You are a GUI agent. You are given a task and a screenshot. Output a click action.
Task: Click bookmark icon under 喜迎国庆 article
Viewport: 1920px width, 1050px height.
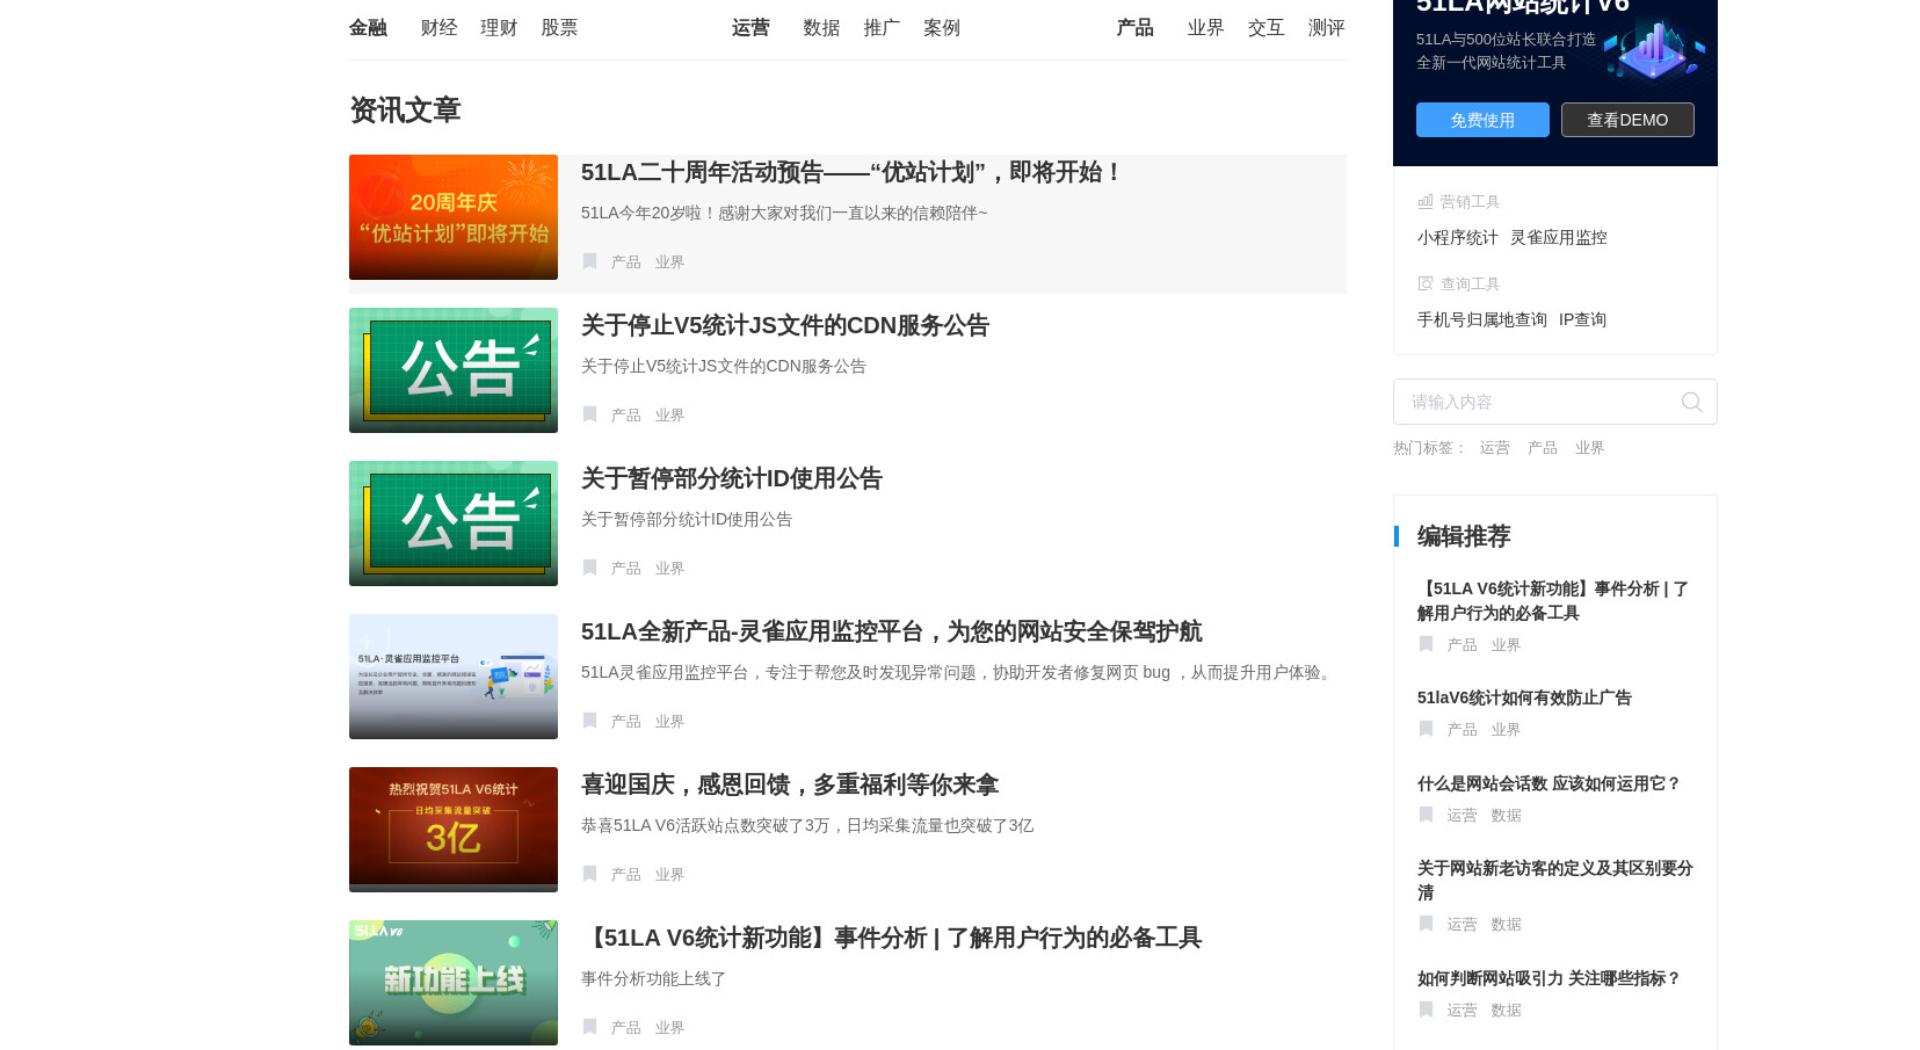click(590, 873)
